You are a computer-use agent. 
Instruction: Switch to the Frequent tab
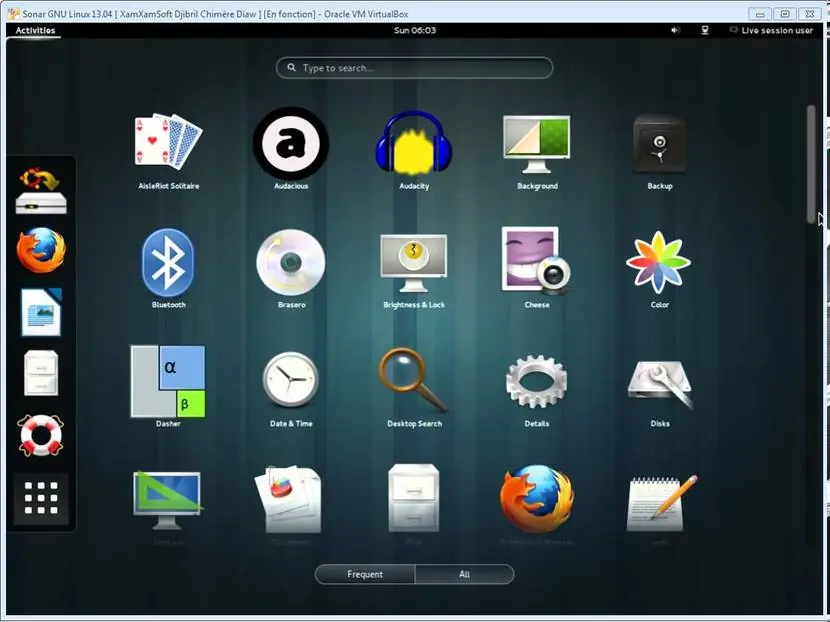pos(365,574)
